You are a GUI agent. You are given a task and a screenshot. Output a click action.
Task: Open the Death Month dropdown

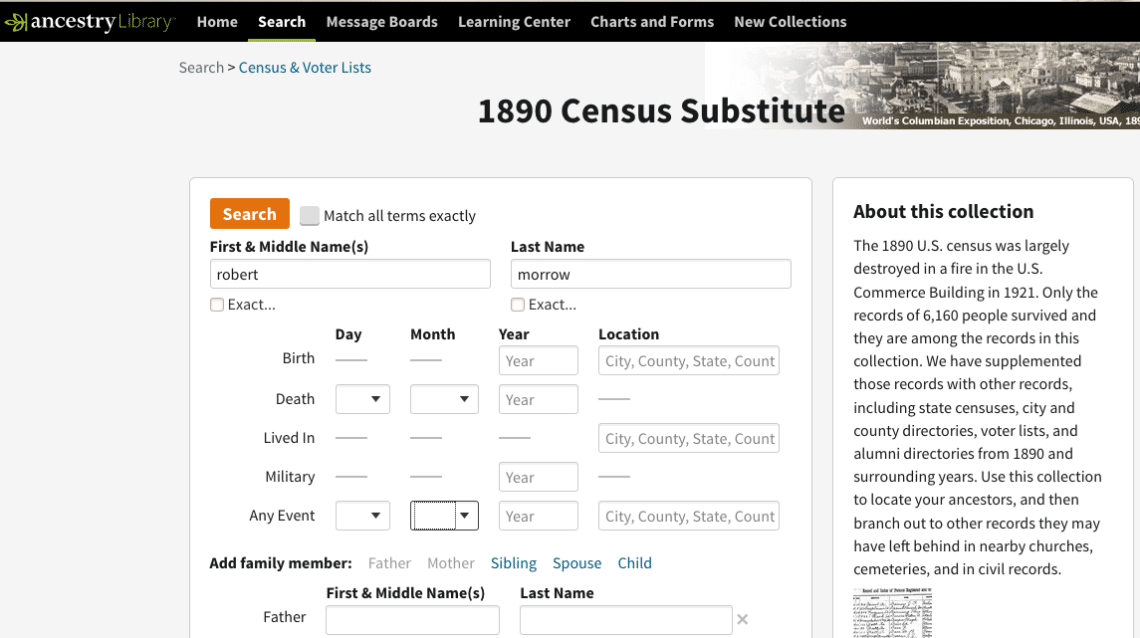(443, 398)
